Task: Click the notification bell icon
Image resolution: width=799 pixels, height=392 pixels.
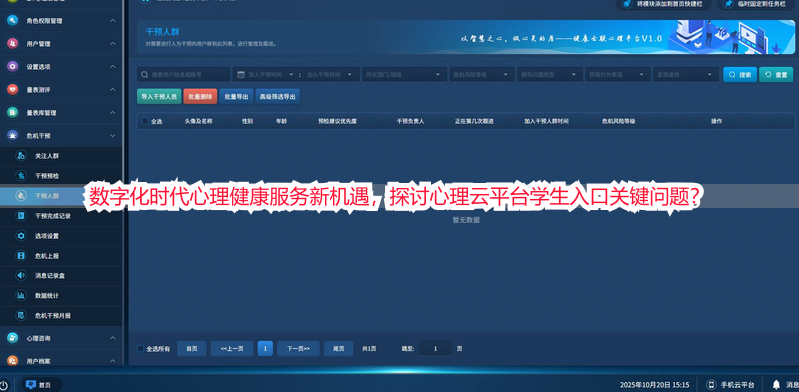Action: click(x=776, y=384)
